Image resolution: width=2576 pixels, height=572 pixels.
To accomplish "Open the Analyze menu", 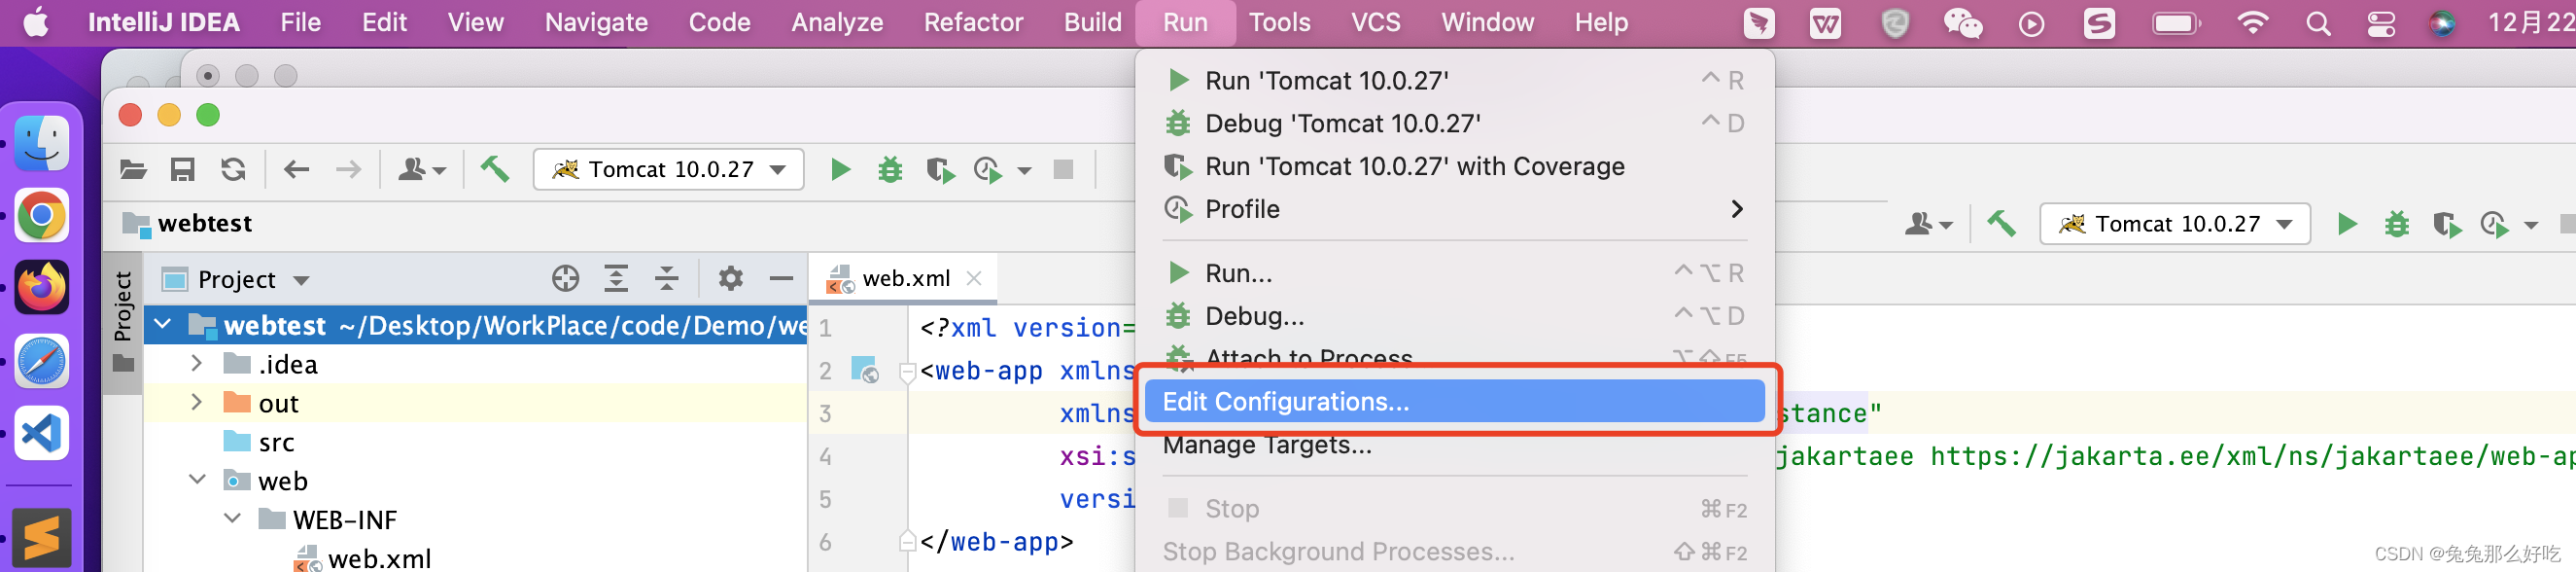I will pyautogui.click(x=837, y=22).
